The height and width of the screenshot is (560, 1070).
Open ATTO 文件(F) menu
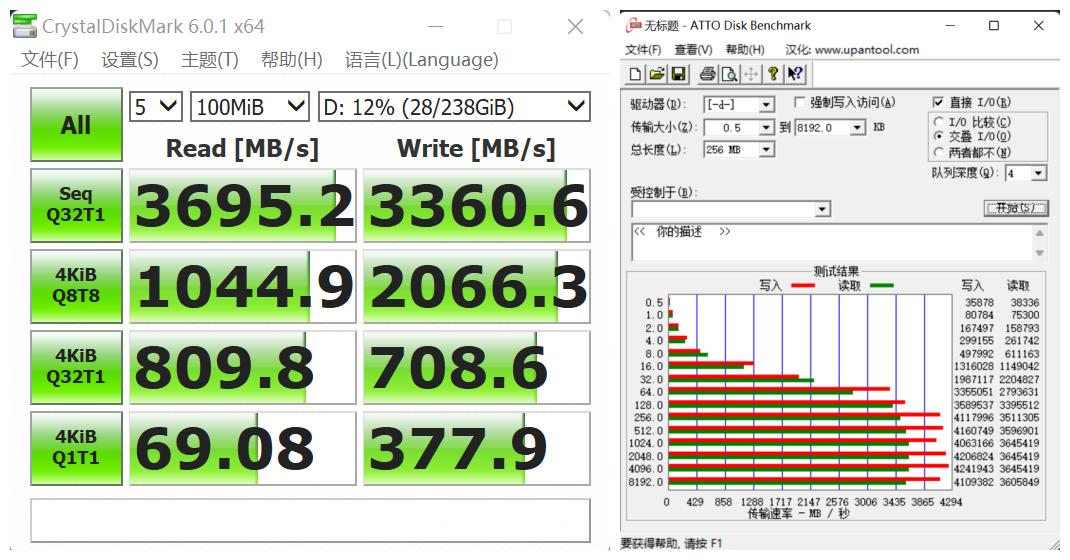coord(643,50)
